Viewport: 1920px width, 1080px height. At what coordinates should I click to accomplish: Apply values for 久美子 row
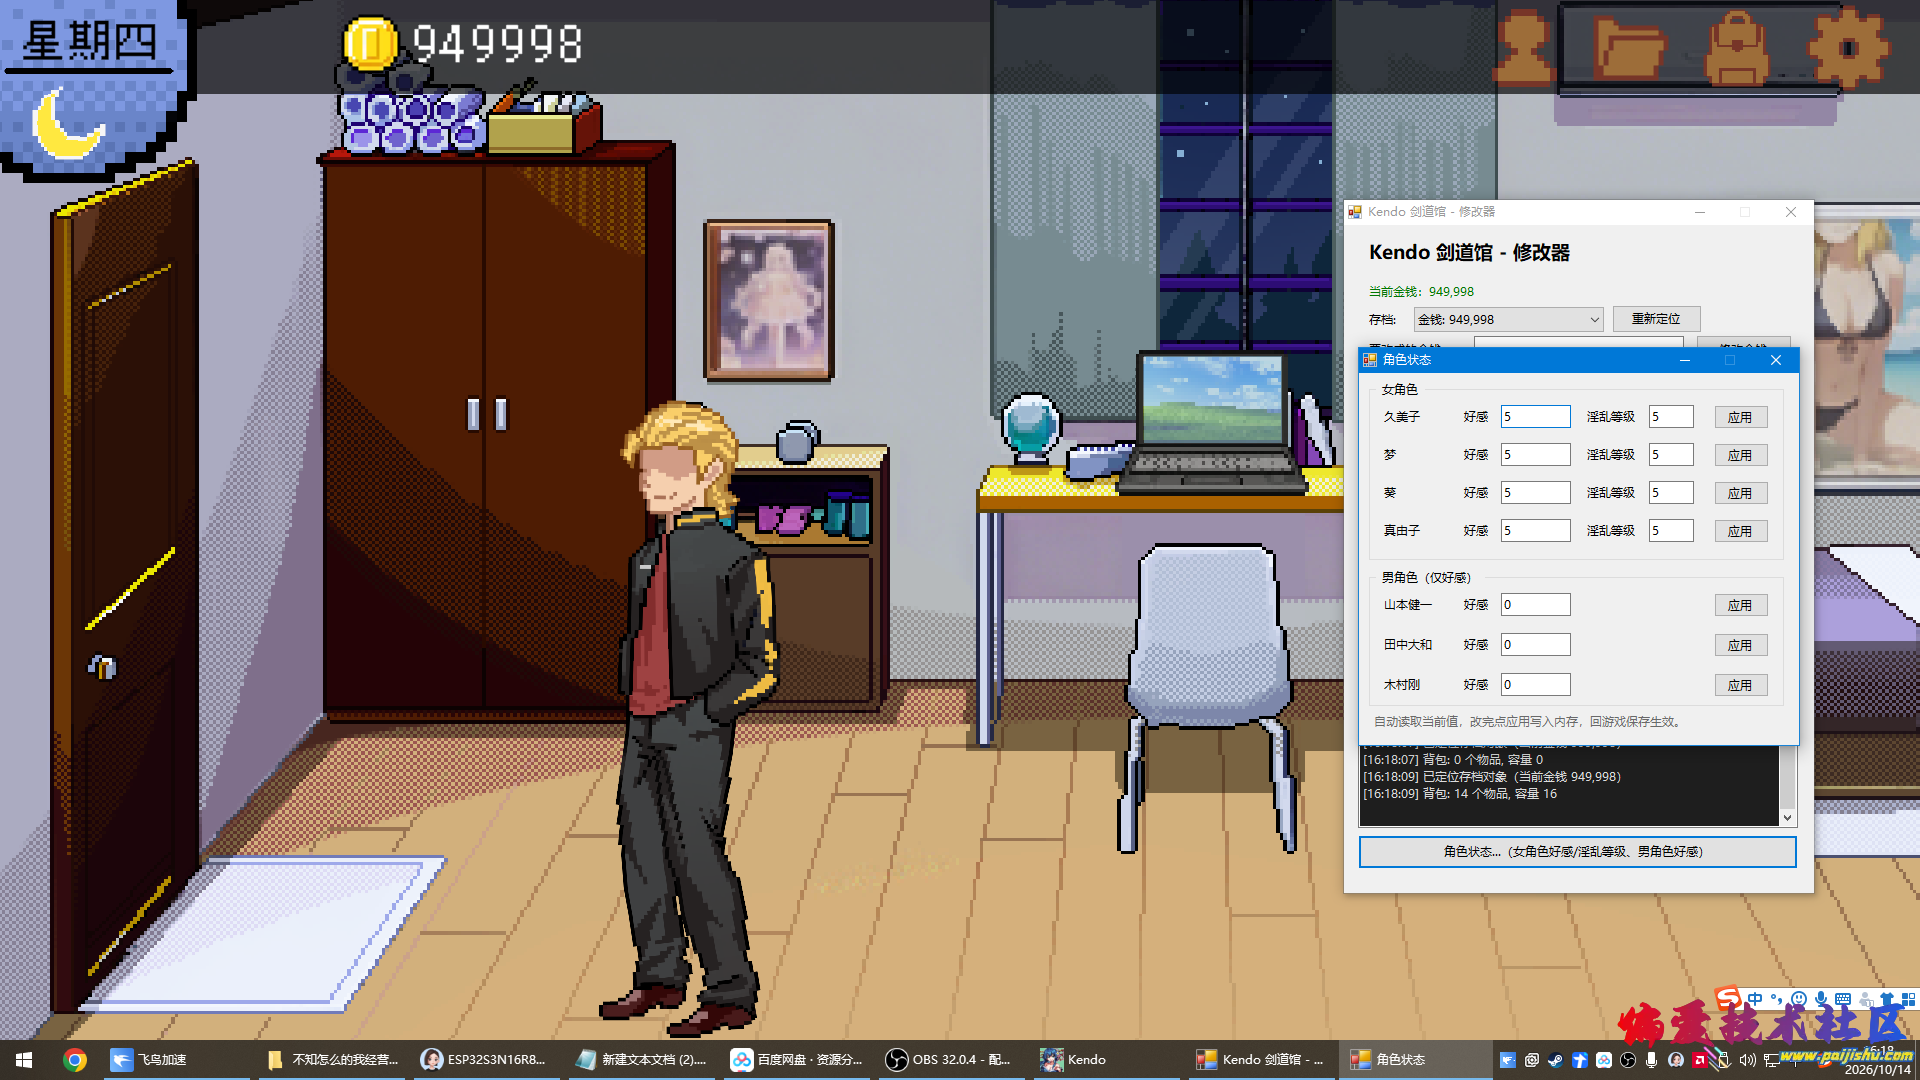click(x=1740, y=417)
